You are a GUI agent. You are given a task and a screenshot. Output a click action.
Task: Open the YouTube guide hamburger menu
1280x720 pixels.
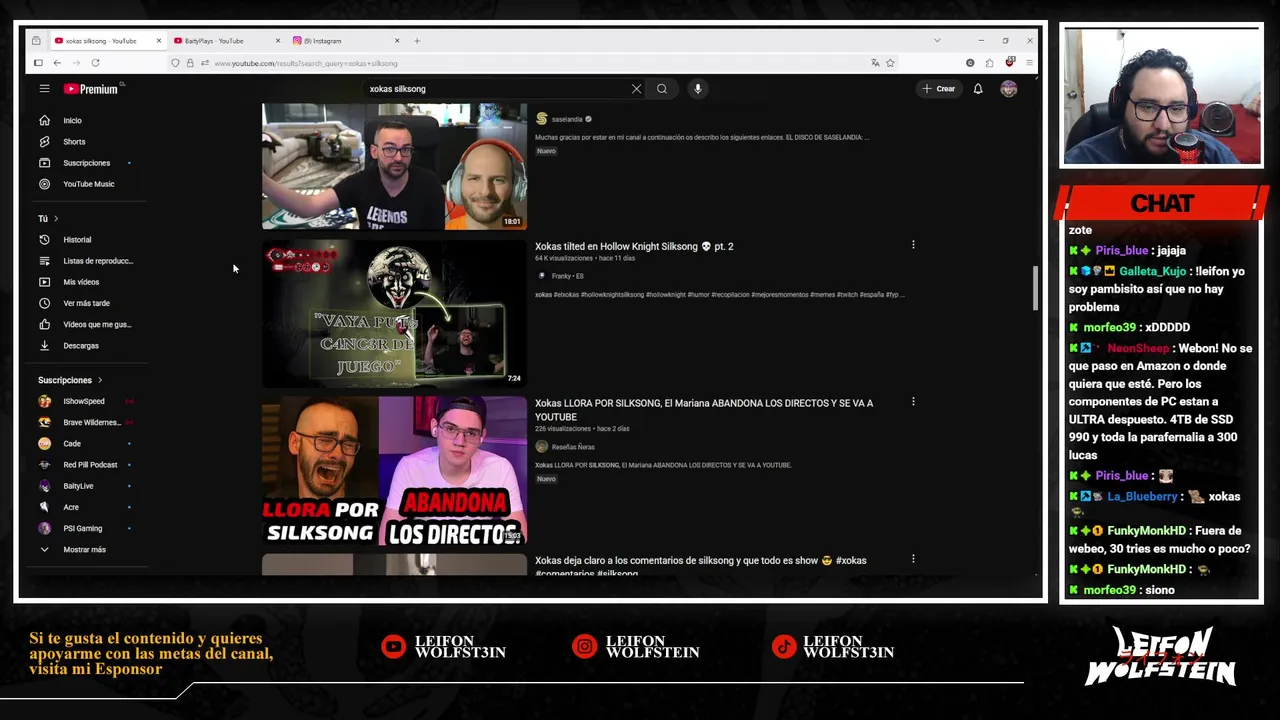44,89
